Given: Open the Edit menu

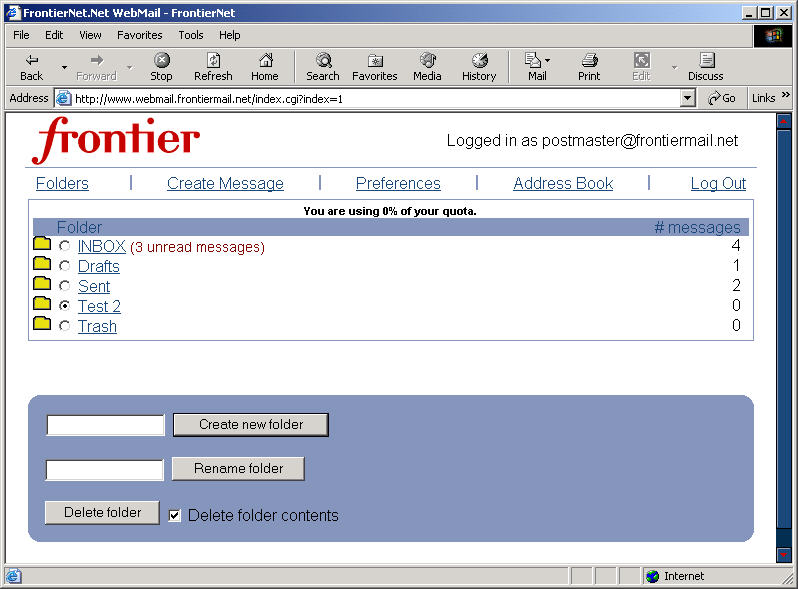Looking at the screenshot, I should click(x=54, y=35).
